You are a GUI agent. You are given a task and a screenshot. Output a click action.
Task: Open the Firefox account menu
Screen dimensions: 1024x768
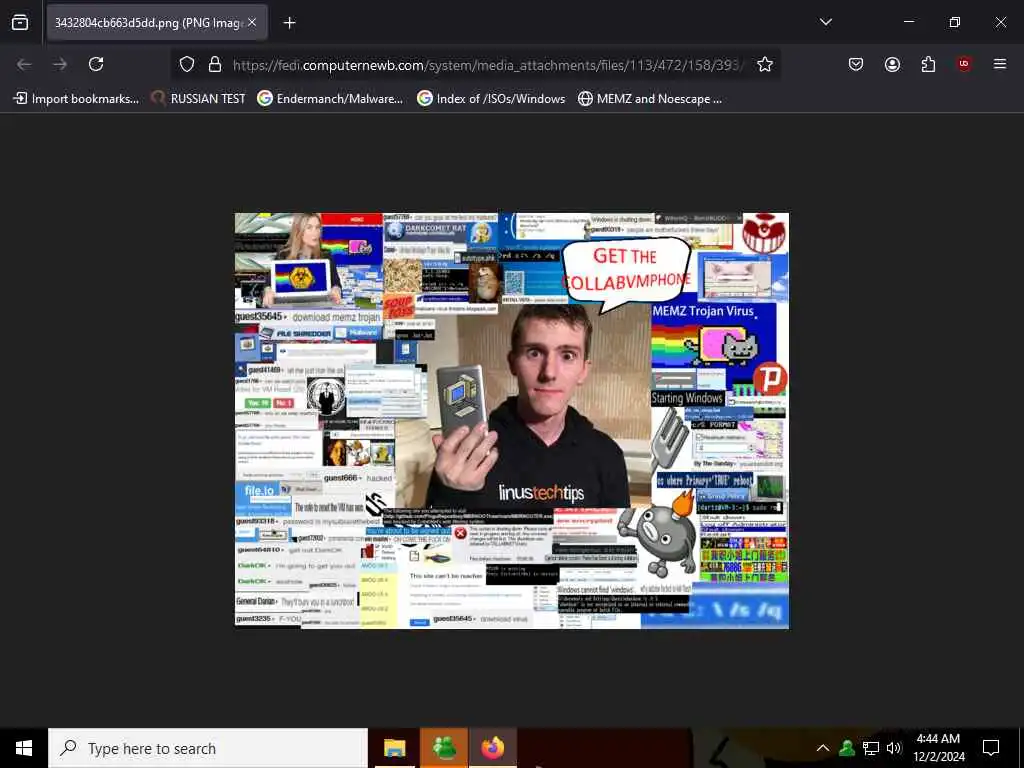(x=892, y=64)
